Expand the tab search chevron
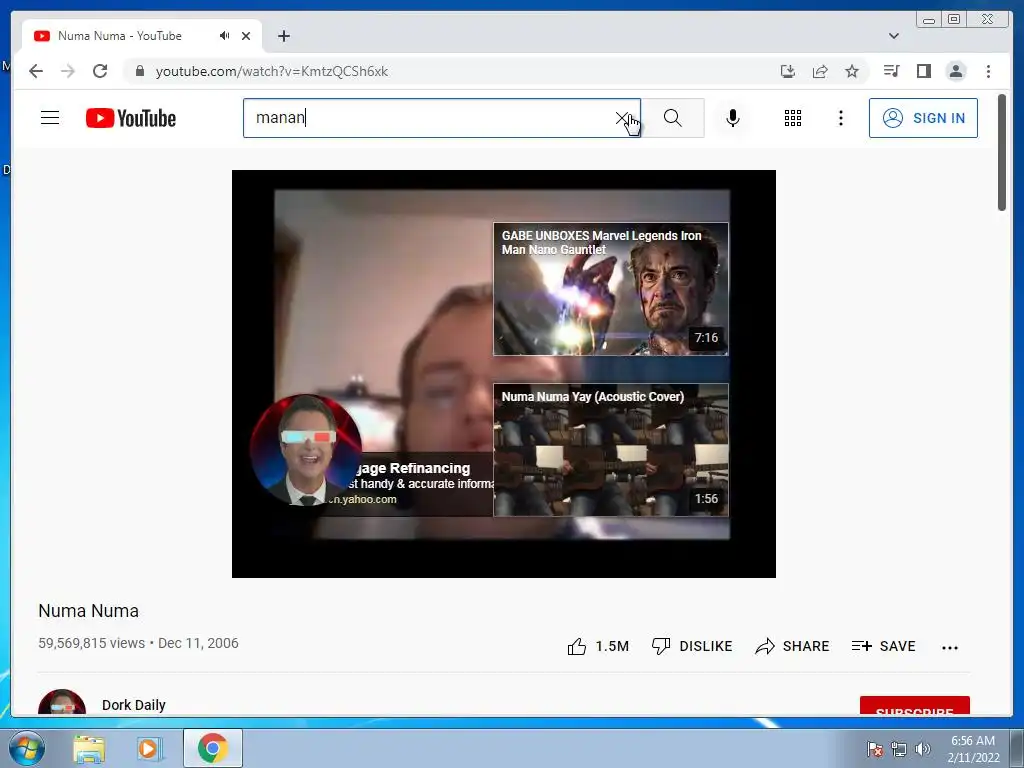The width and height of the screenshot is (1024, 768). click(x=893, y=36)
